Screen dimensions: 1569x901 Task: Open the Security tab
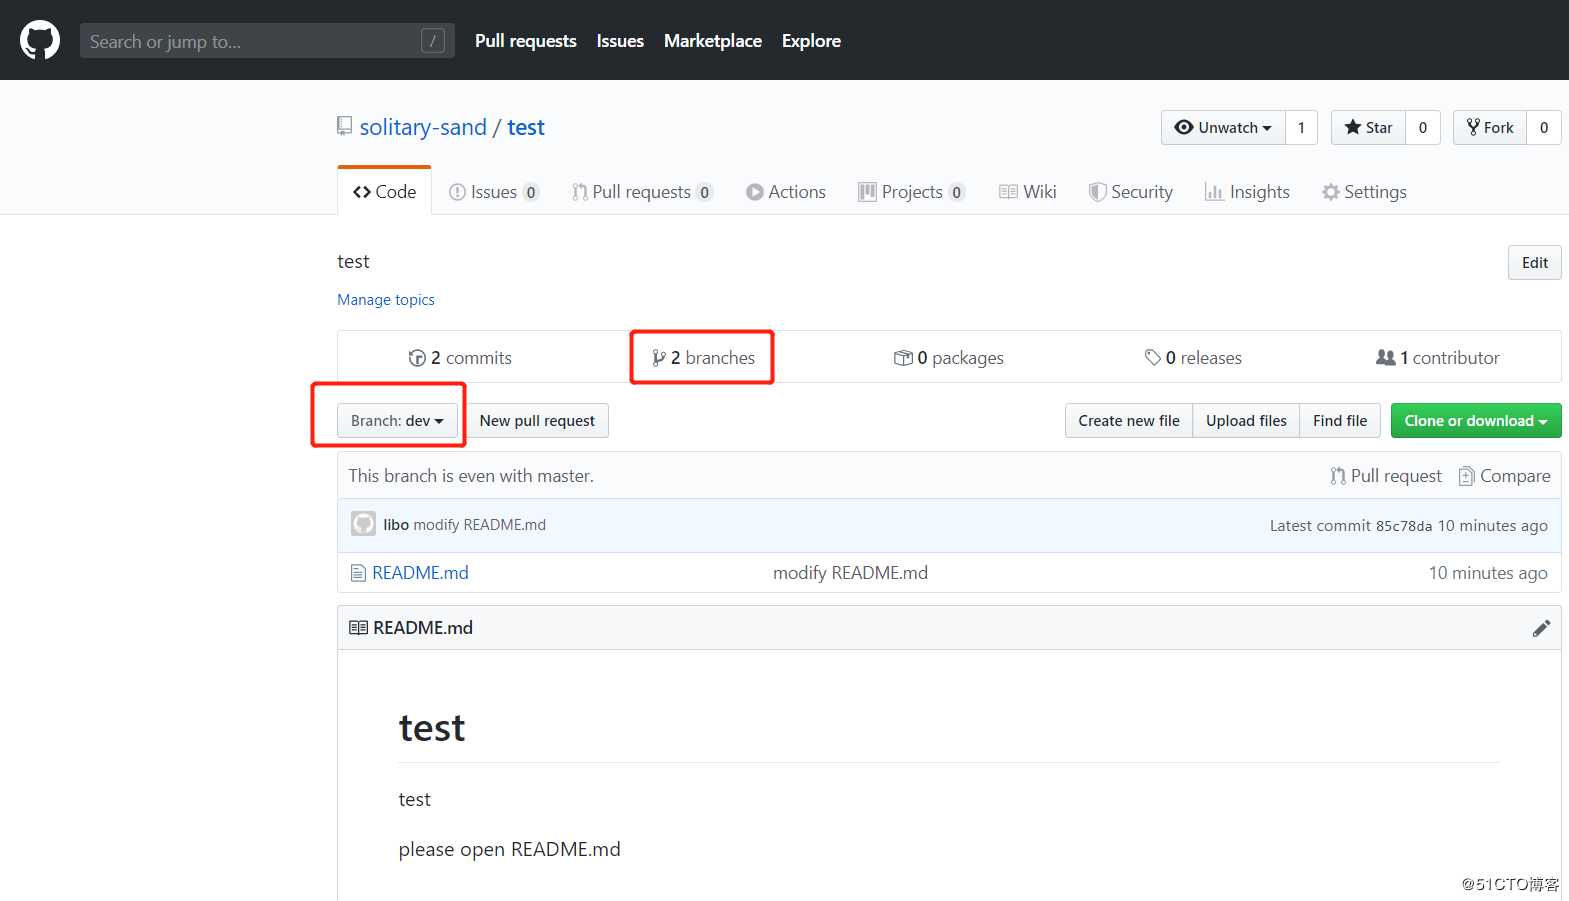[x=1131, y=192]
